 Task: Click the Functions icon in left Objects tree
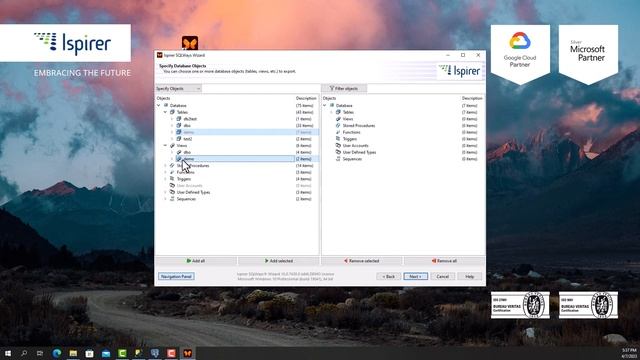point(172,172)
